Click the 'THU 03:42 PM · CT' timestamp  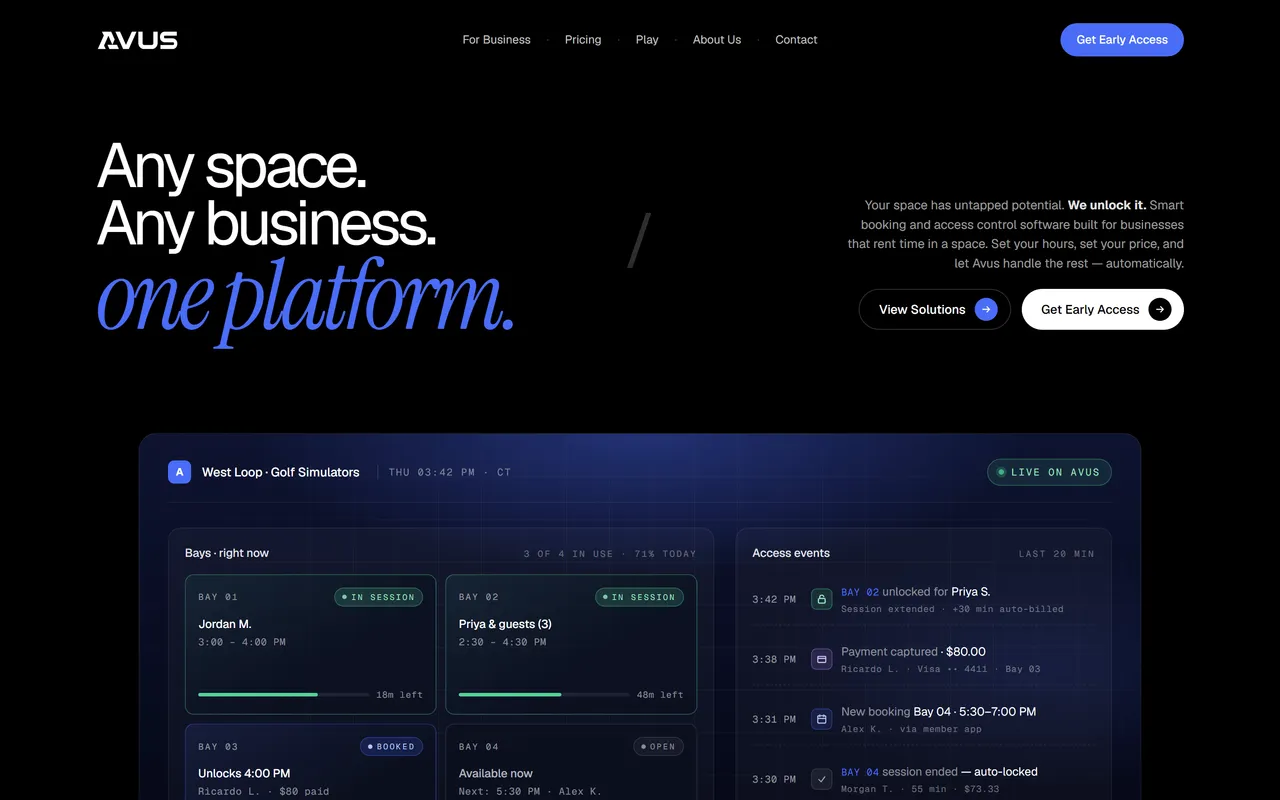[x=450, y=472]
